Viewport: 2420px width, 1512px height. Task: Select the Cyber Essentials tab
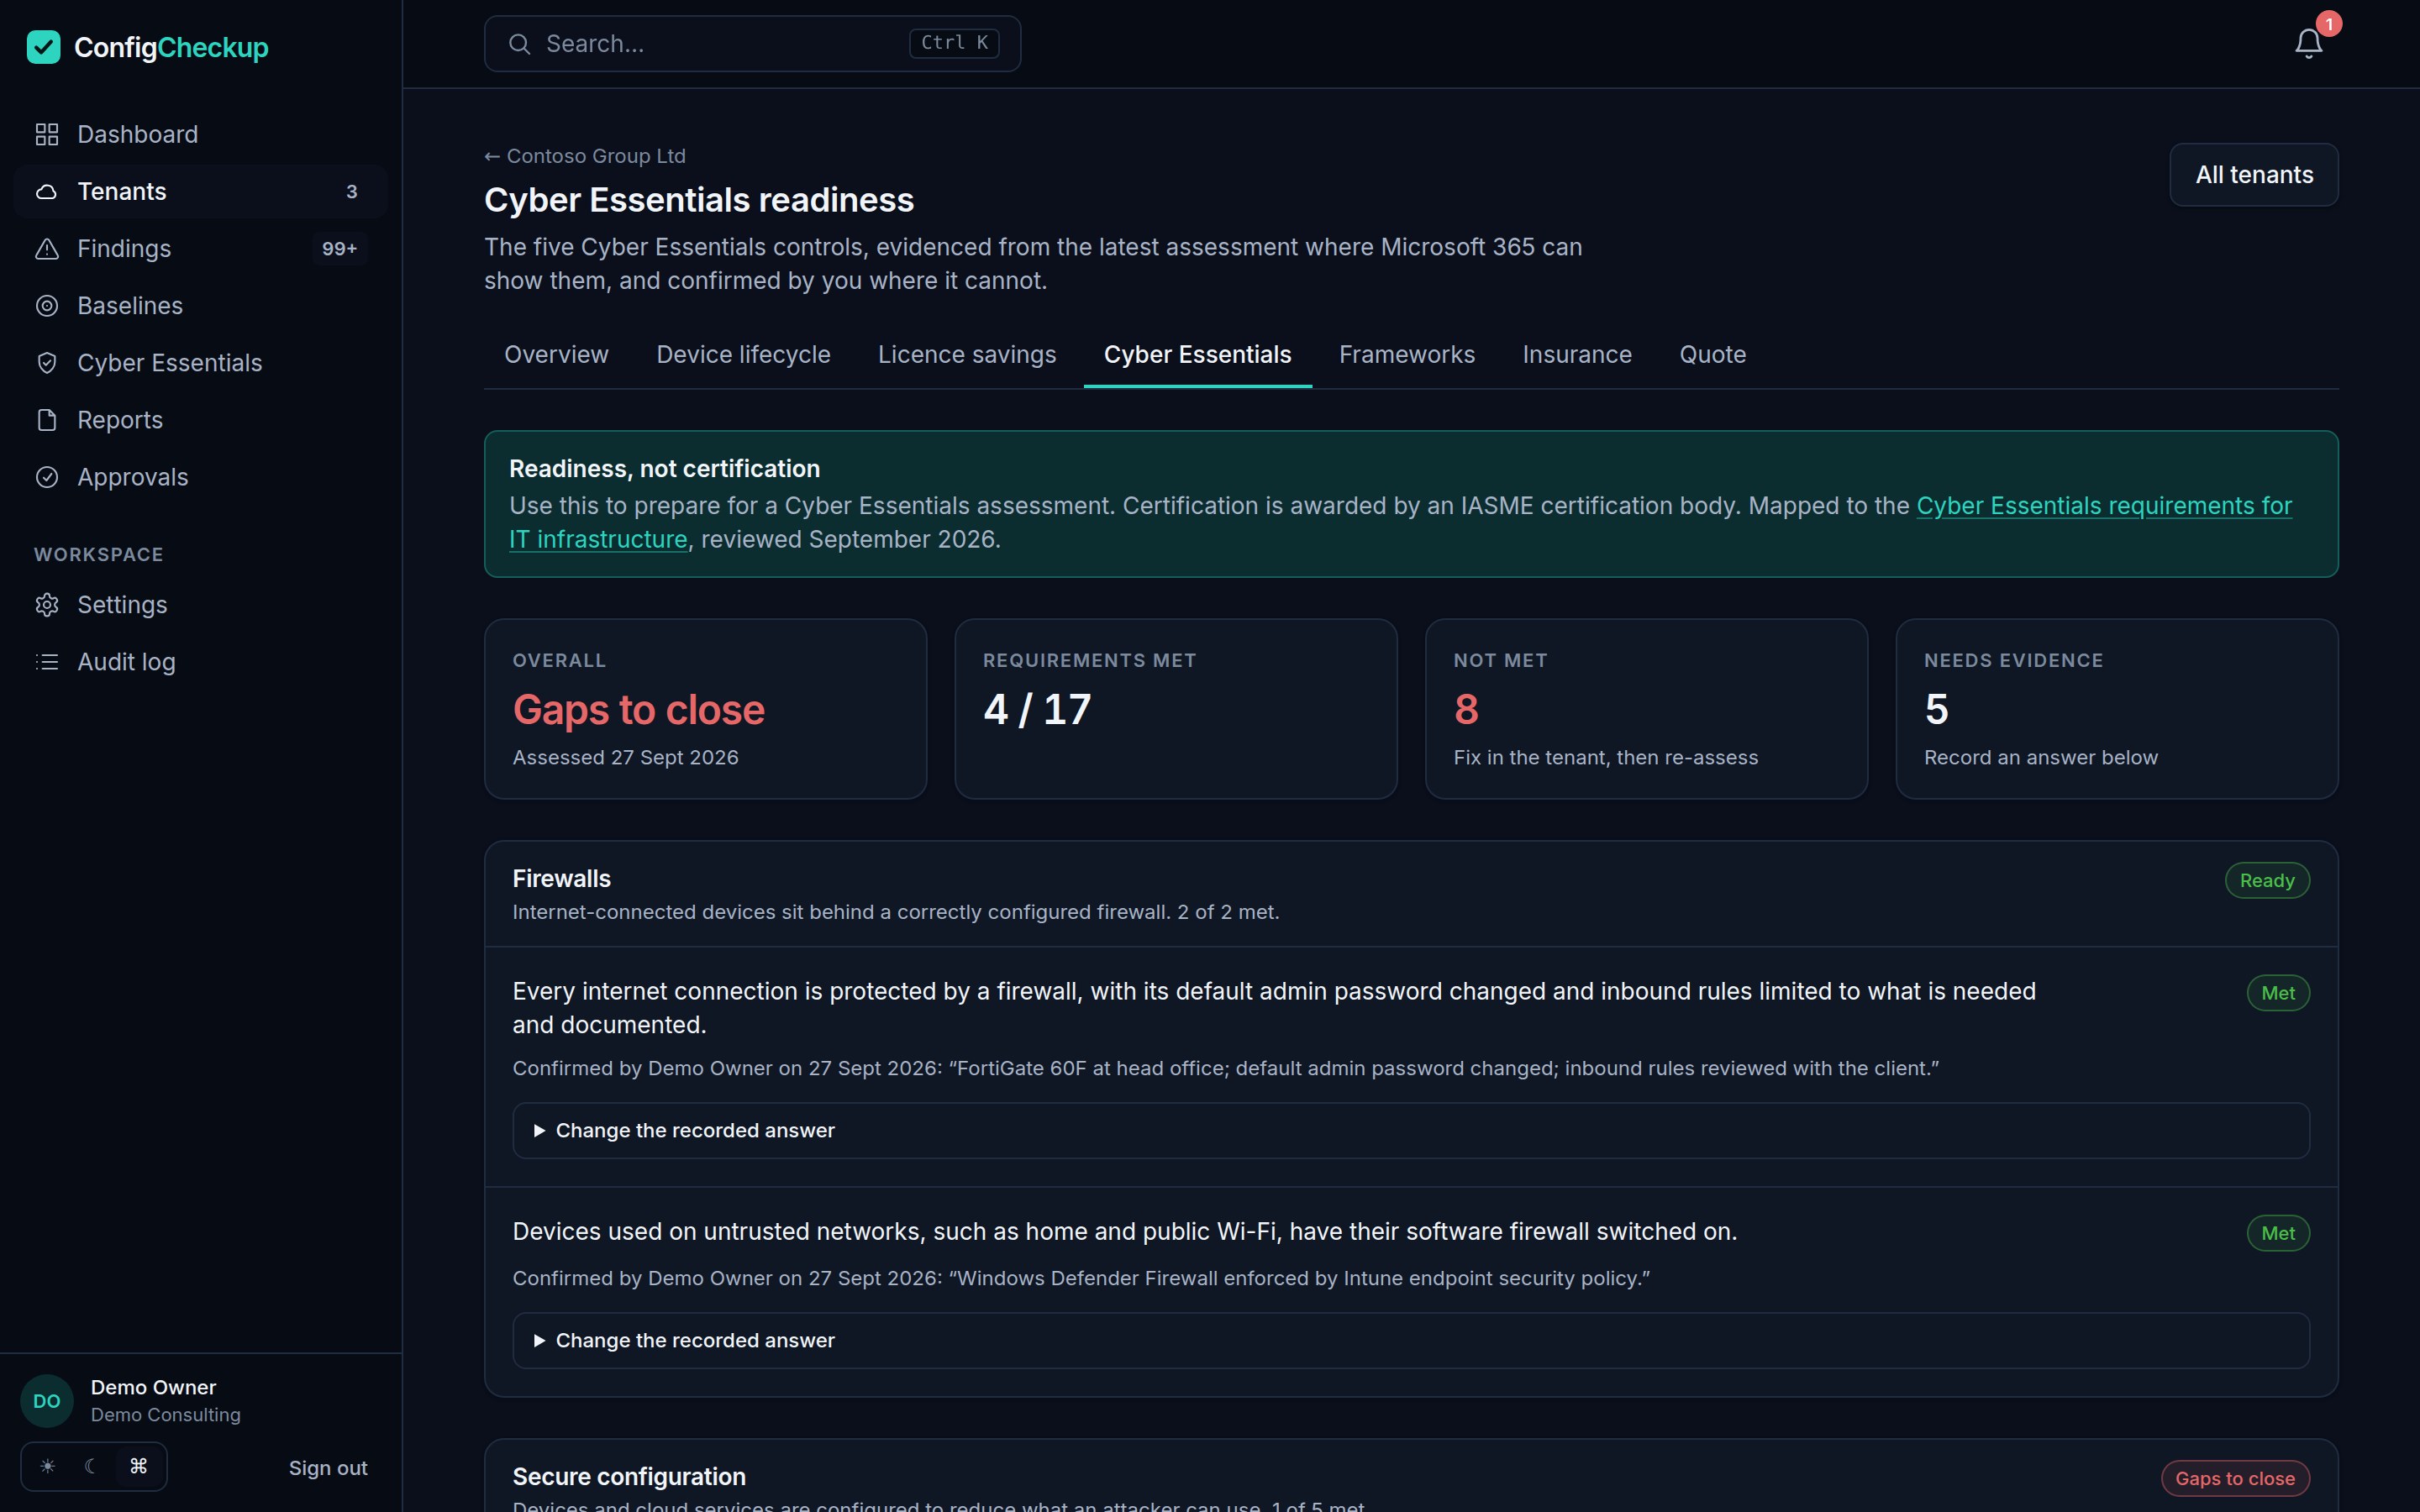(x=1197, y=354)
